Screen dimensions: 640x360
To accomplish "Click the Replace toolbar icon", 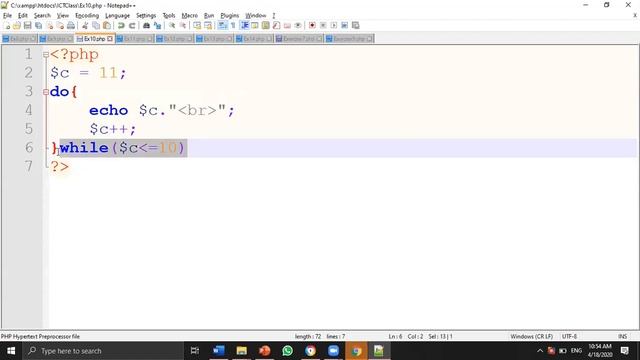I will click(x=157, y=25).
